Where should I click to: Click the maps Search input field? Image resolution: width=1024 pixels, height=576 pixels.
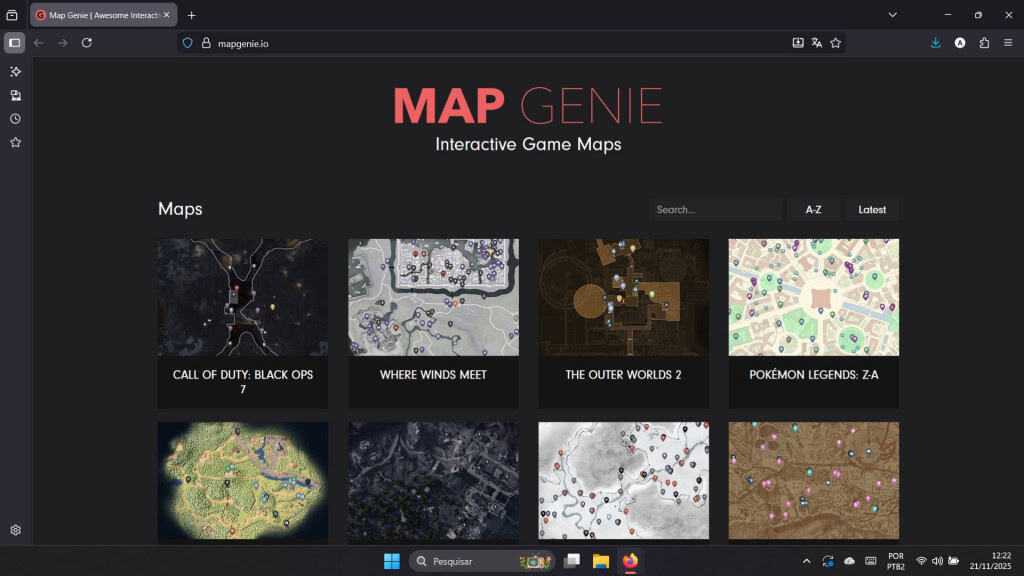tap(715, 209)
